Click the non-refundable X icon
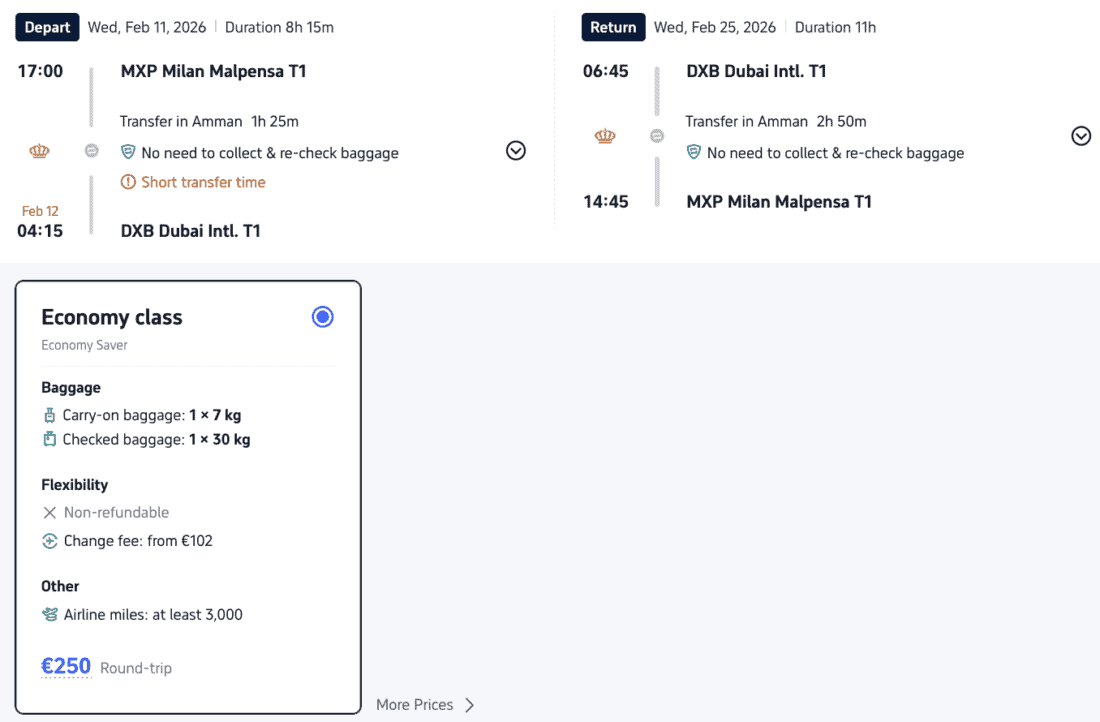Screen dimensions: 1100x722 pyautogui.click(x=50, y=512)
